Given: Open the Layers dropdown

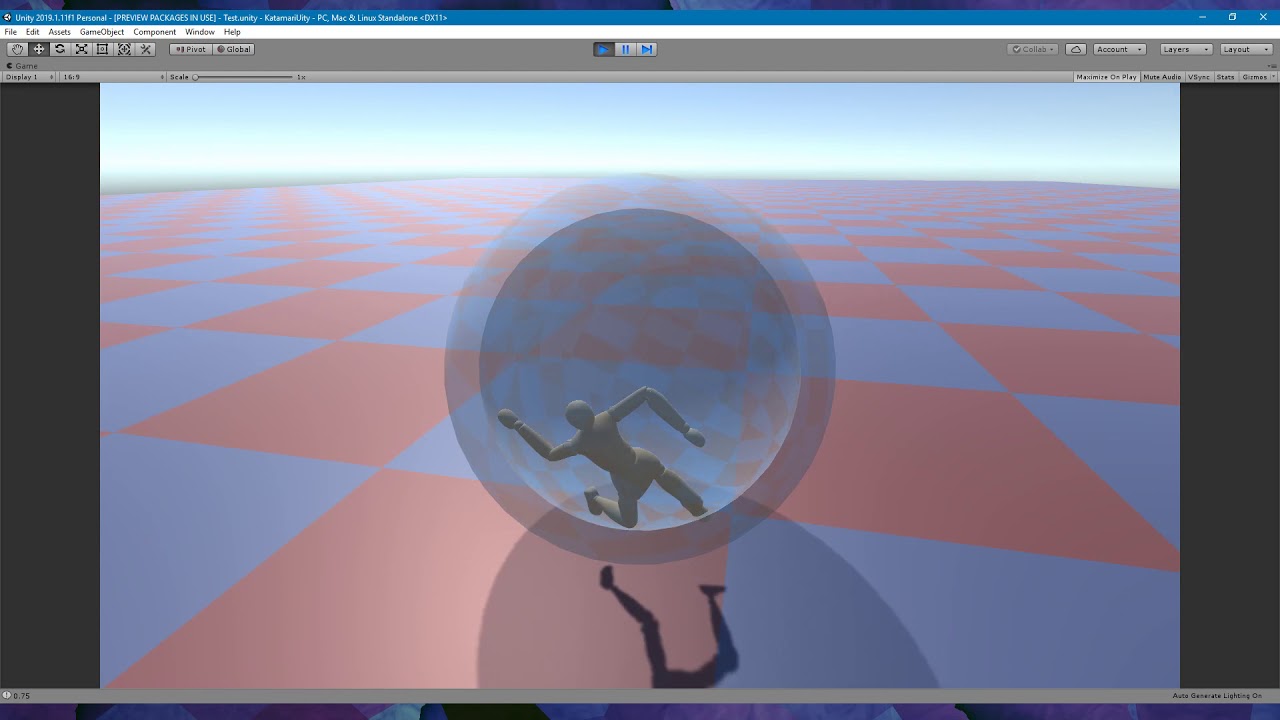Looking at the screenshot, I should pos(1186,49).
